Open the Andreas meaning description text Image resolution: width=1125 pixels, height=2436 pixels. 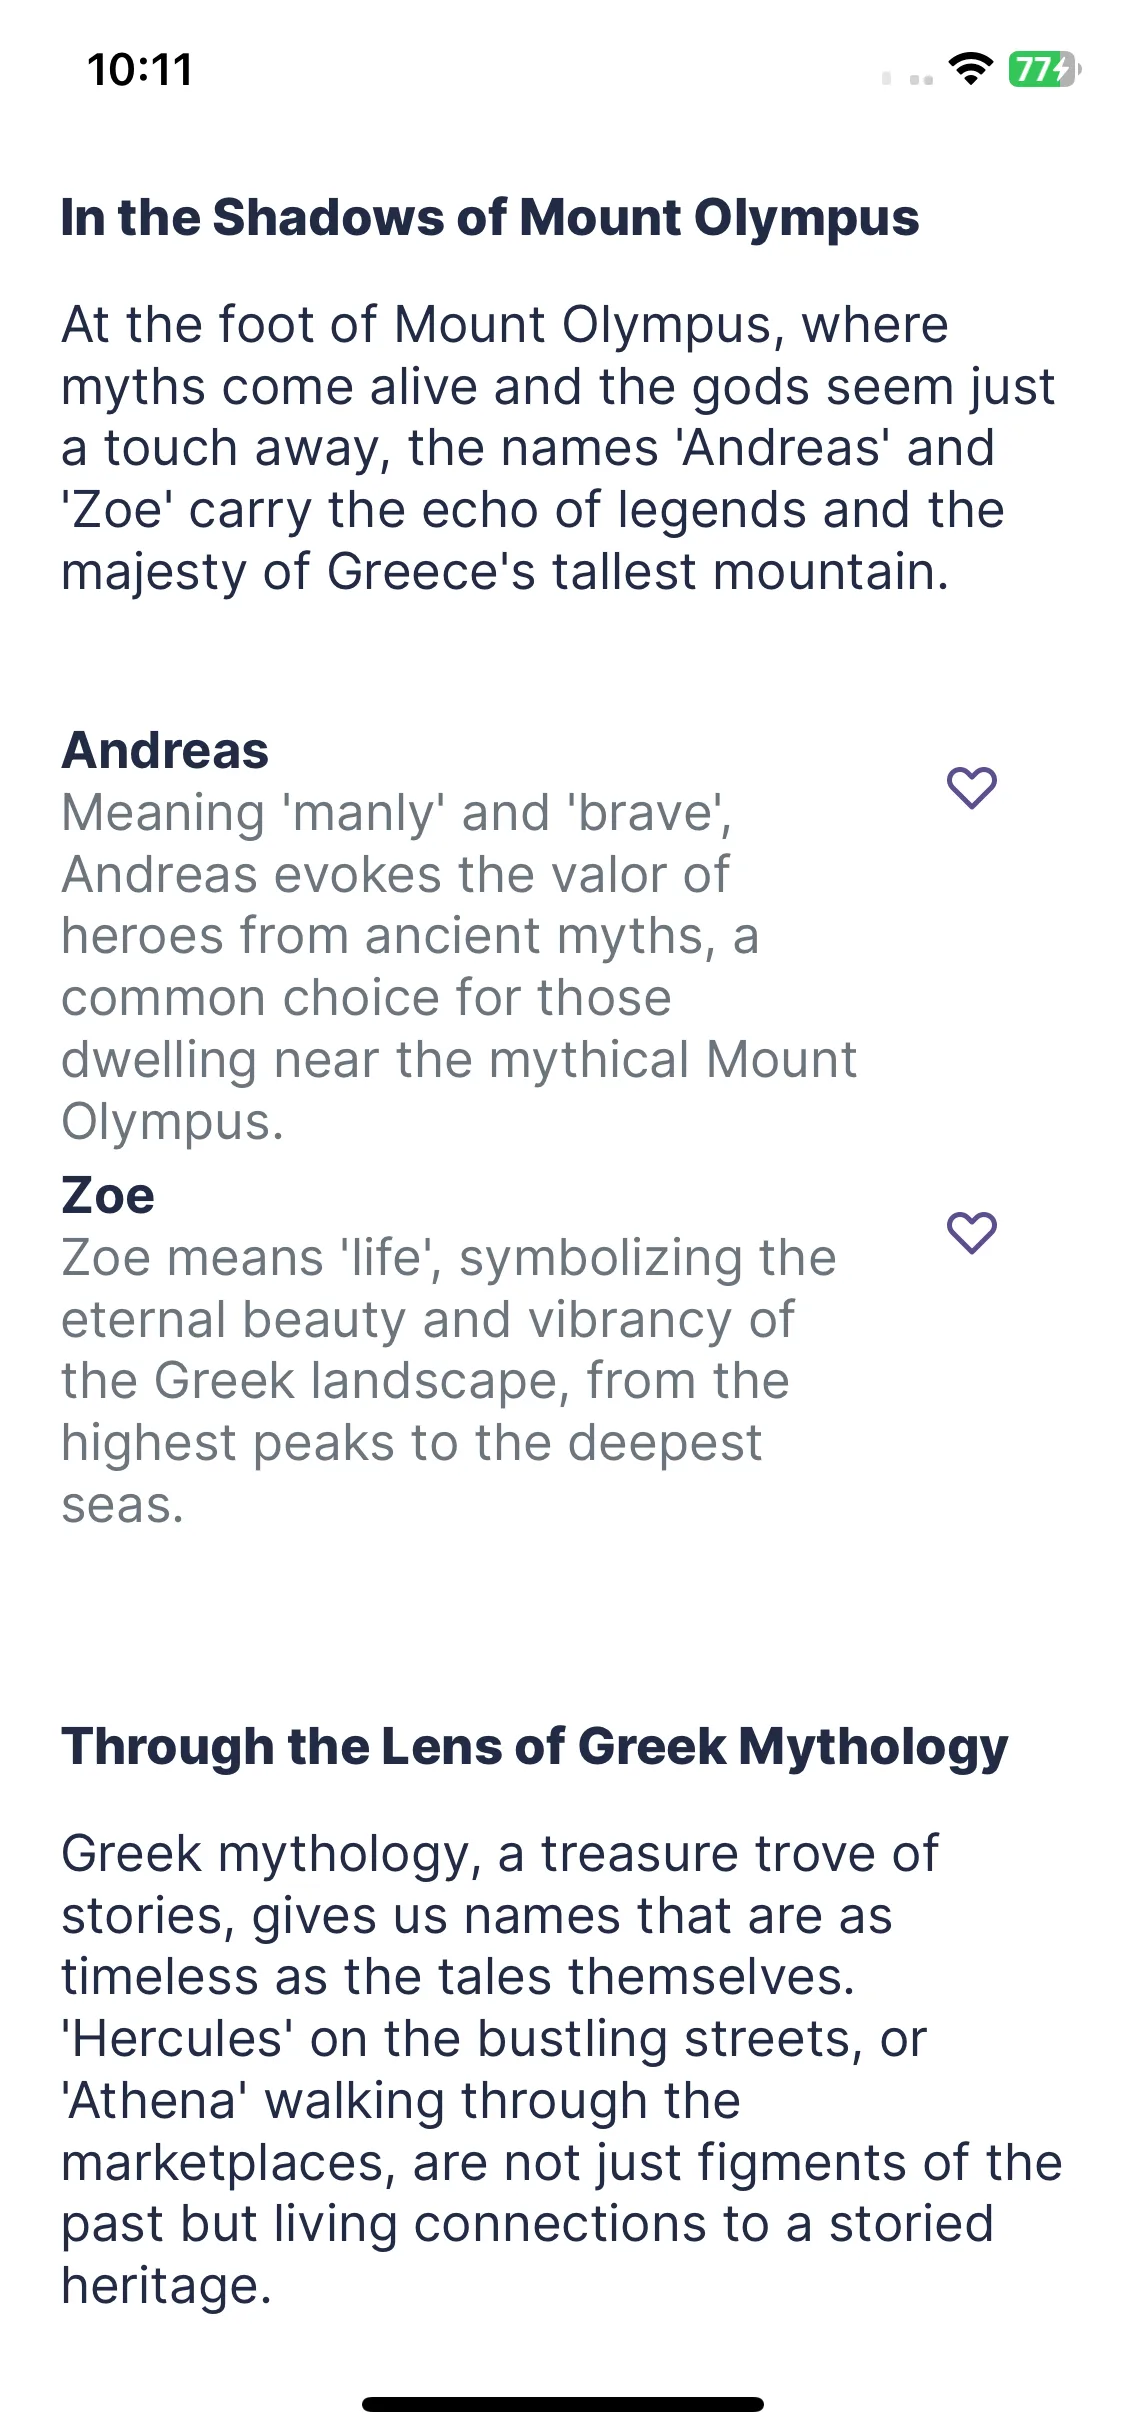(x=459, y=967)
